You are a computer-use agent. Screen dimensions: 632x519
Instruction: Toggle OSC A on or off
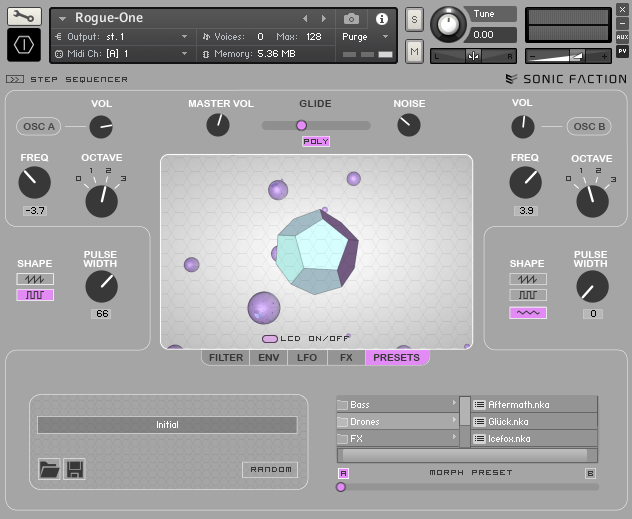39,127
